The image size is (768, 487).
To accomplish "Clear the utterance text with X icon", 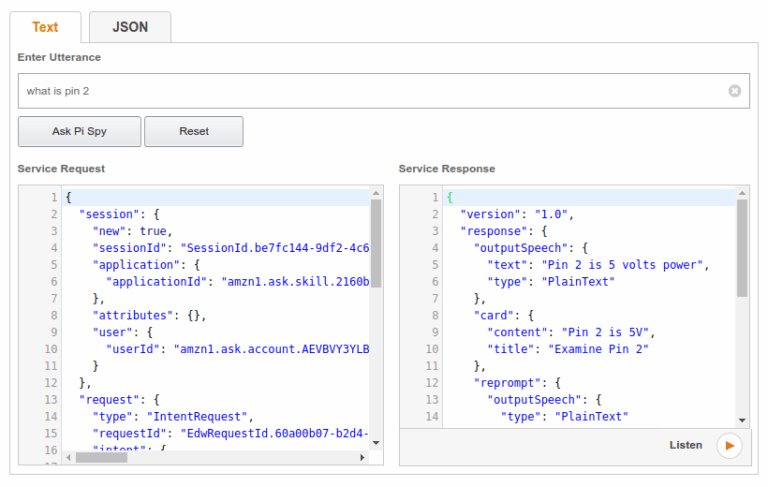I will 734,91.
